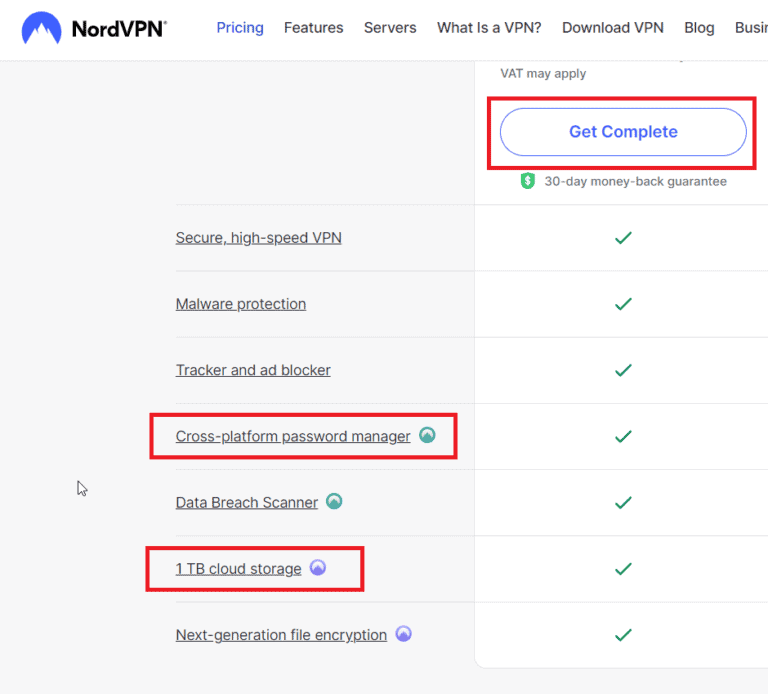The image size is (768, 694).
Task: Click checkmark in Secure, high-speed VPN row
Action: point(623,238)
